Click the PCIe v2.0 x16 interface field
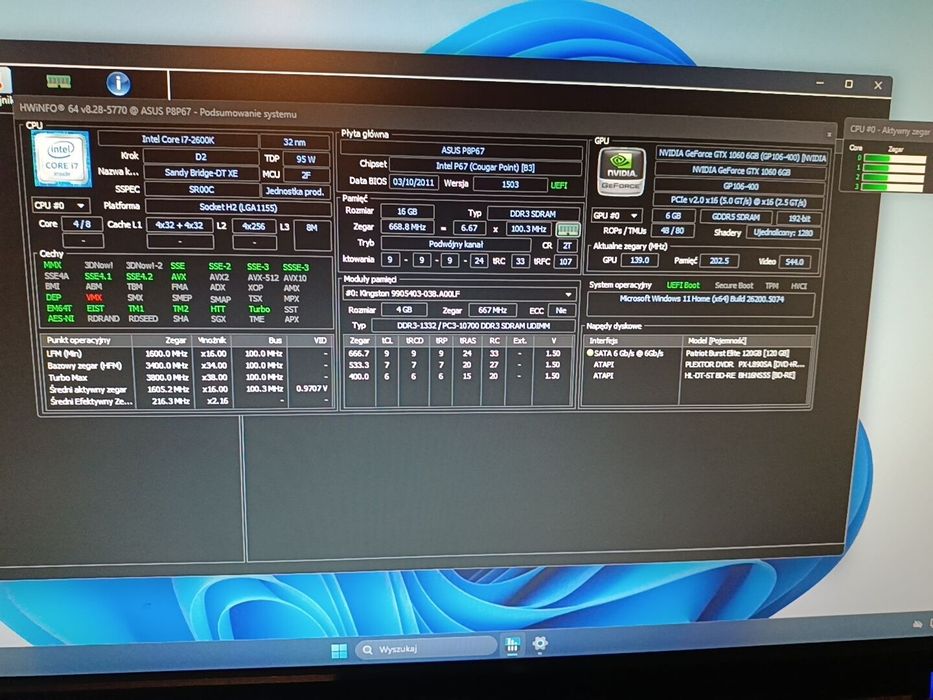Image resolution: width=933 pixels, height=700 pixels. coord(739,202)
